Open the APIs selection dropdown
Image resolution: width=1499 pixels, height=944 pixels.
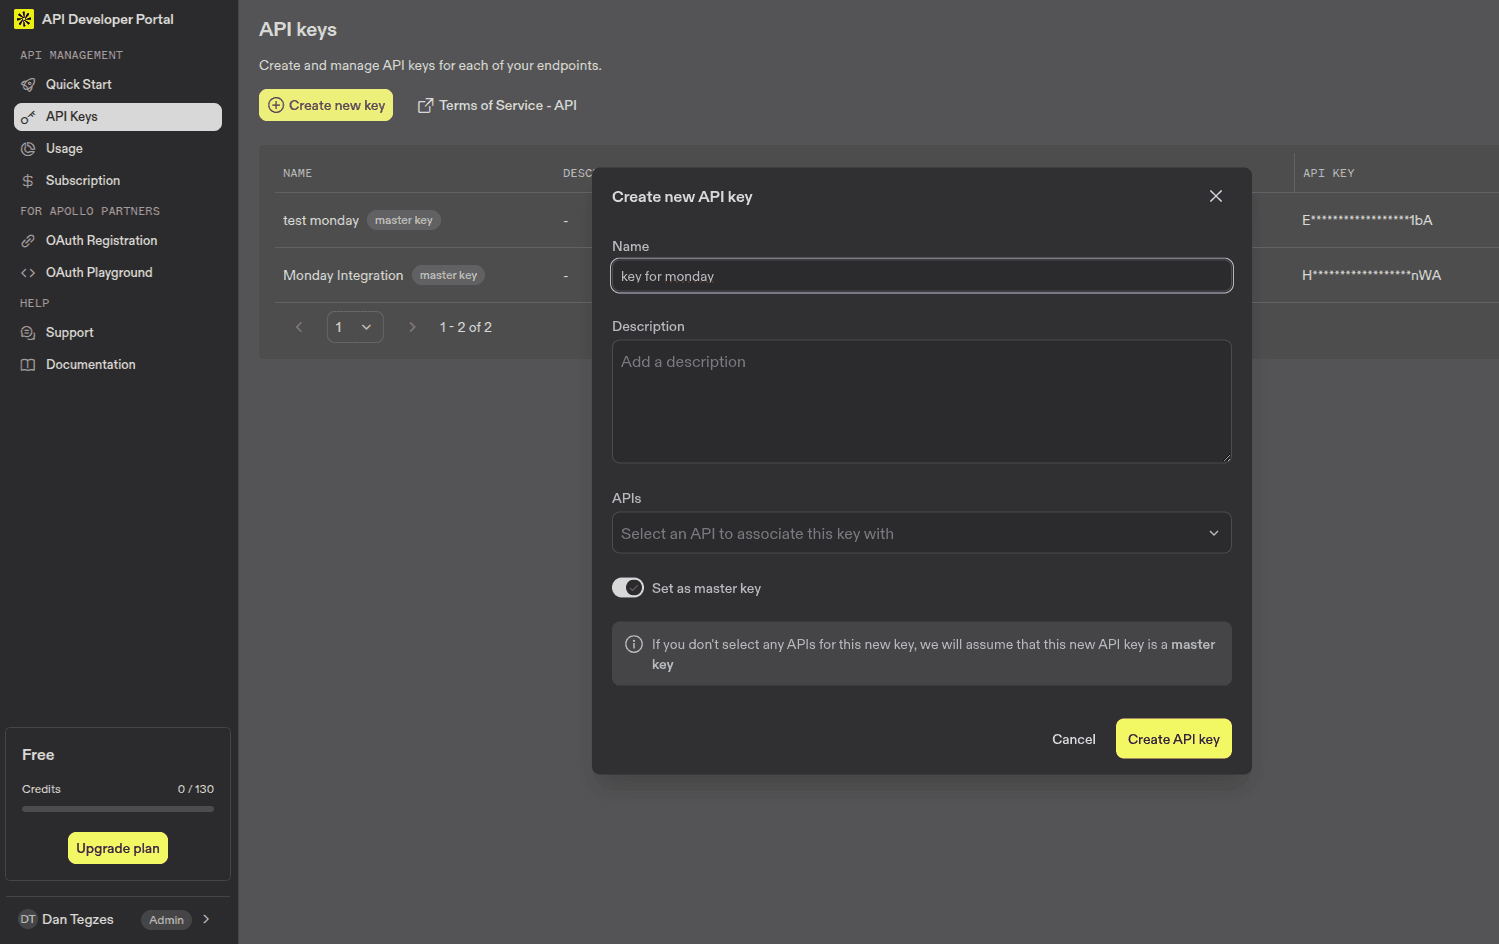click(x=921, y=533)
